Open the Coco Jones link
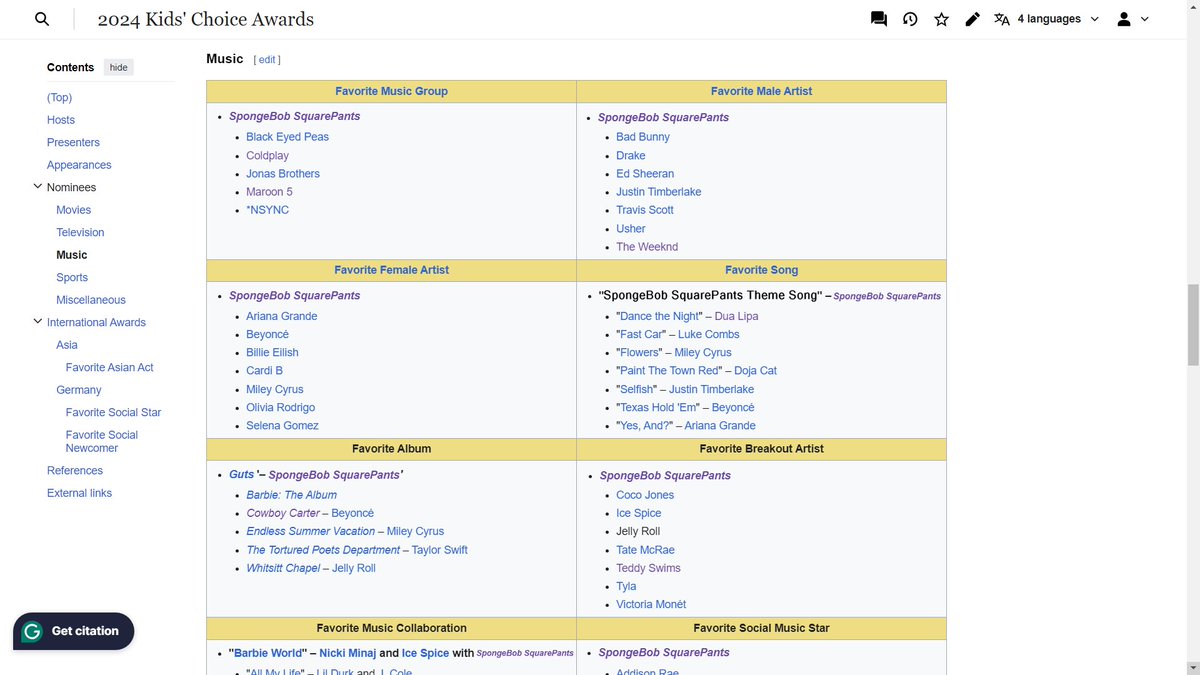 click(x=645, y=495)
